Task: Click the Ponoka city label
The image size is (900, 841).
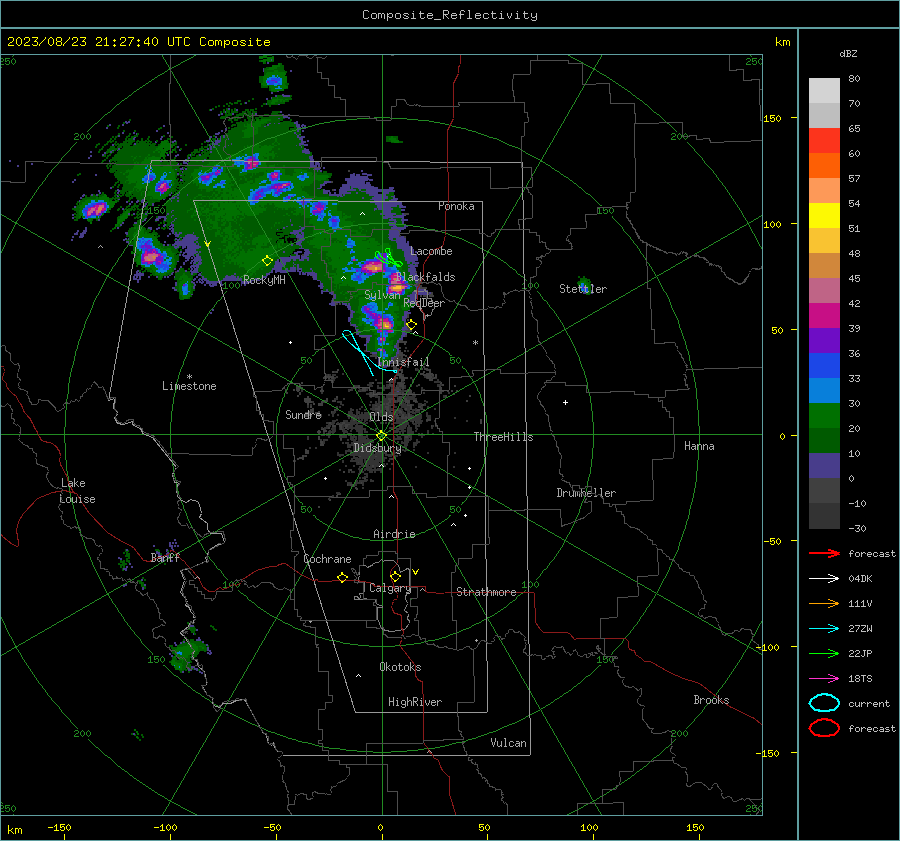Action: [456, 206]
